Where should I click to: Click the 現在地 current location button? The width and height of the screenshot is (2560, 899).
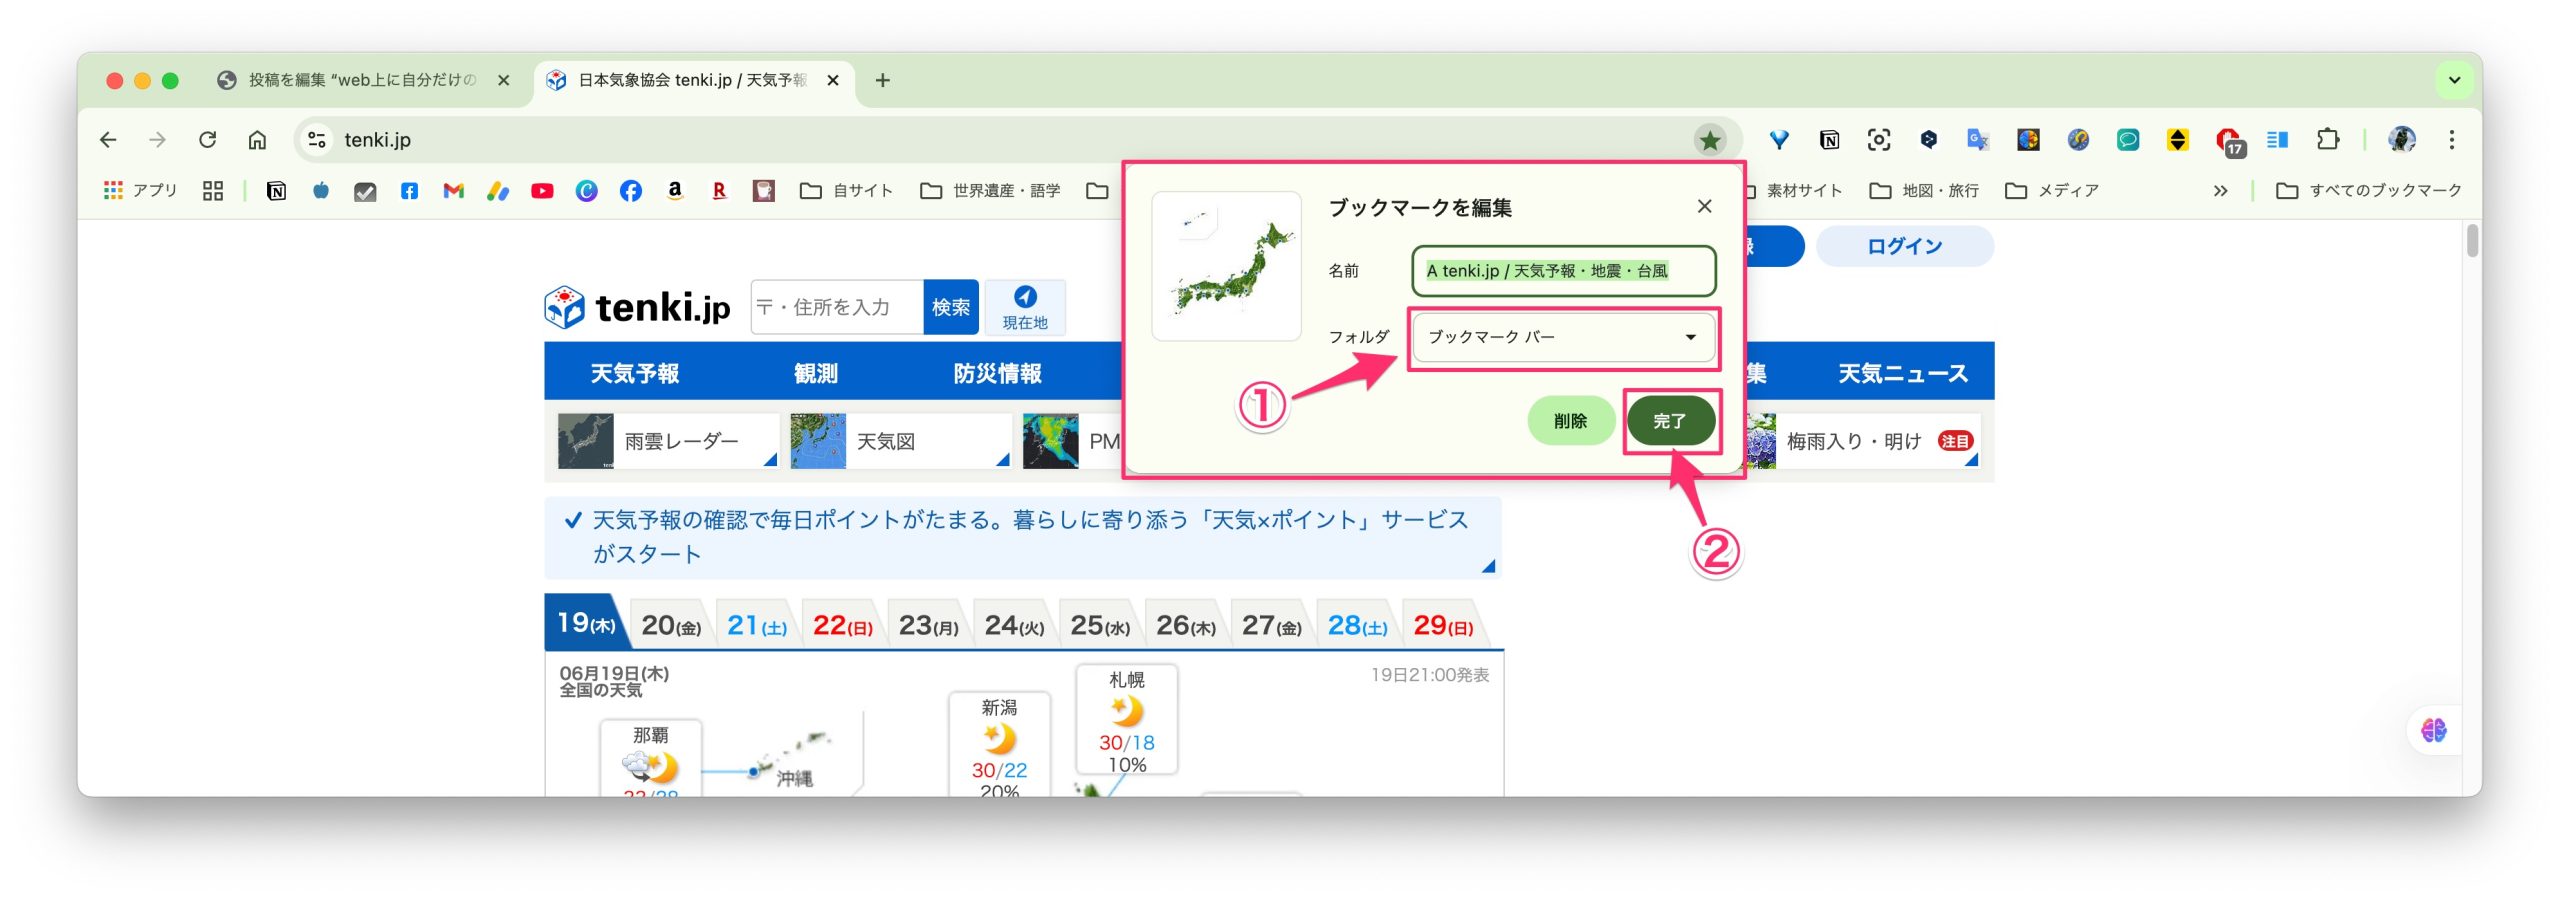tap(1025, 307)
